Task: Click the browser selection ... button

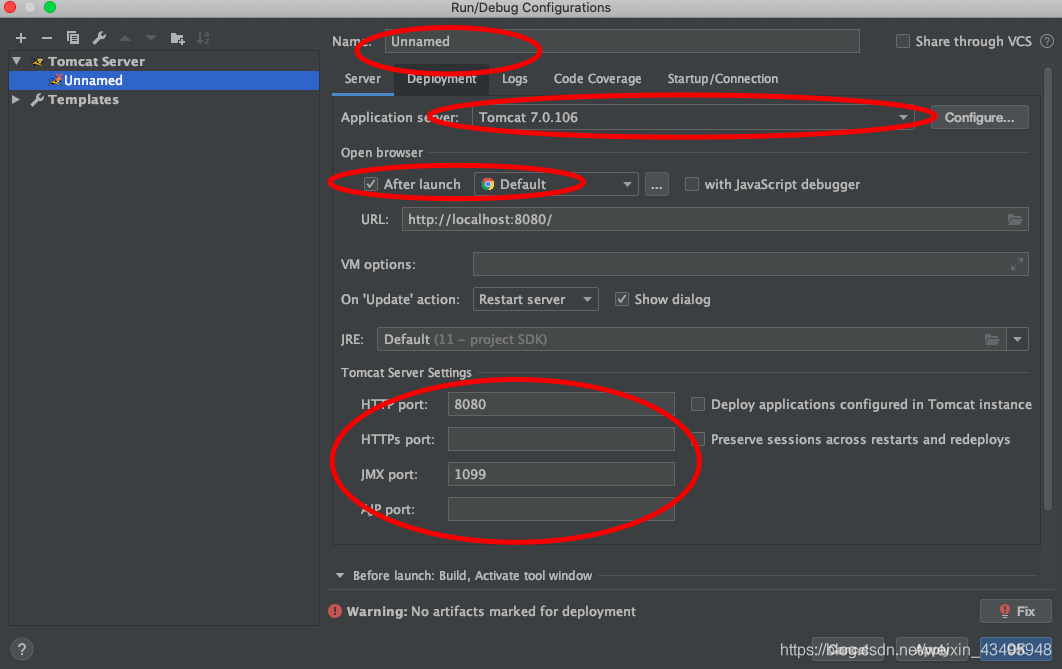Action: (656, 184)
